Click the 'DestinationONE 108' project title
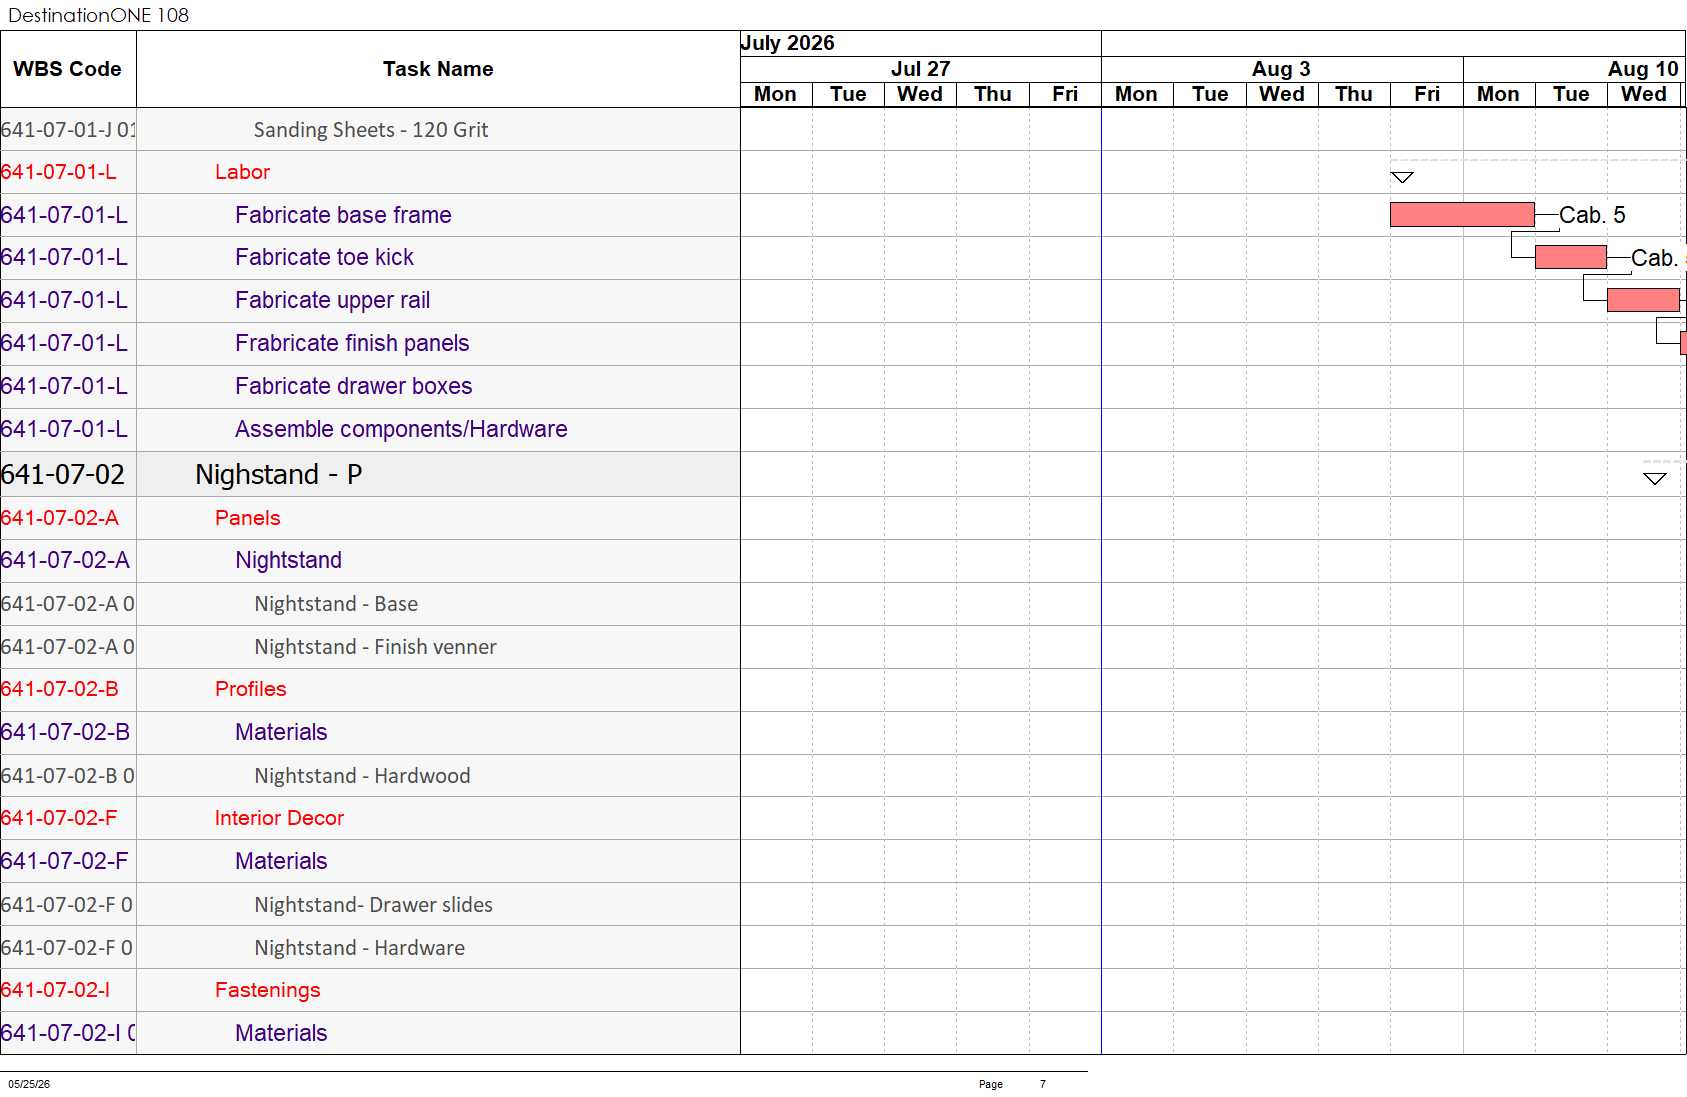This screenshot has width=1687, height=1097. (98, 15)
